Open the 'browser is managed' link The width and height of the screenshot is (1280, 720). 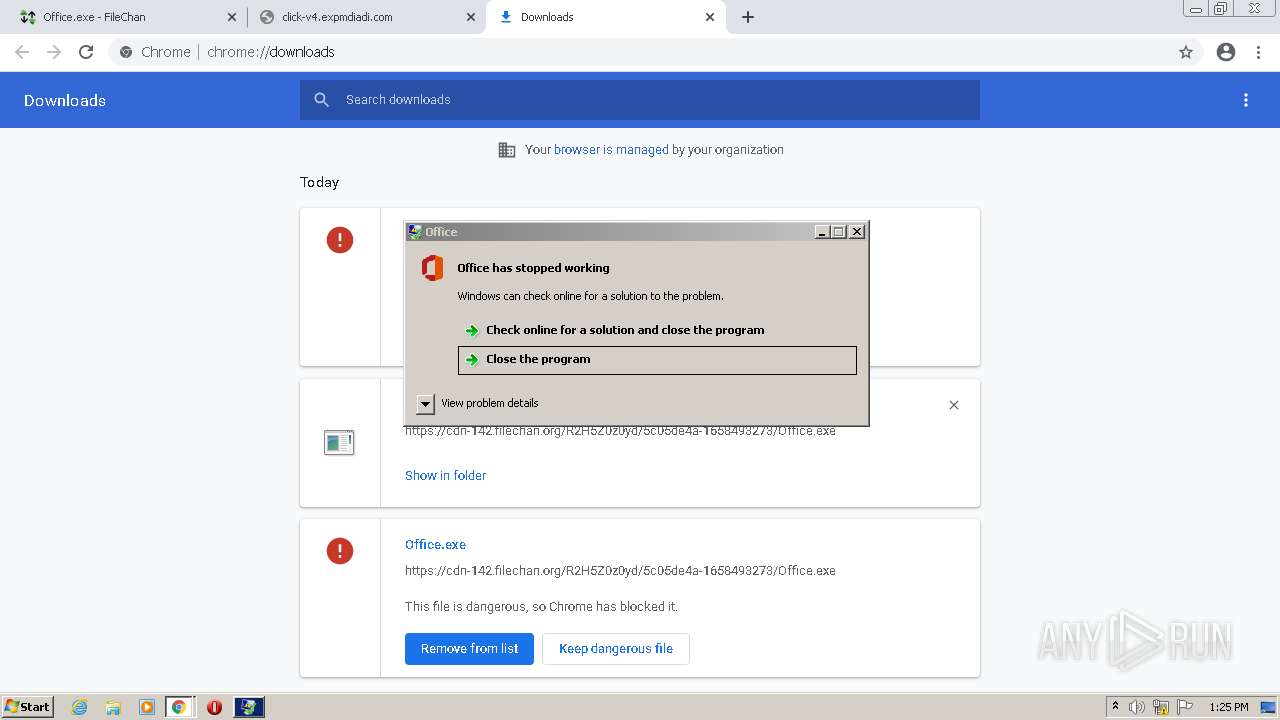611,150
